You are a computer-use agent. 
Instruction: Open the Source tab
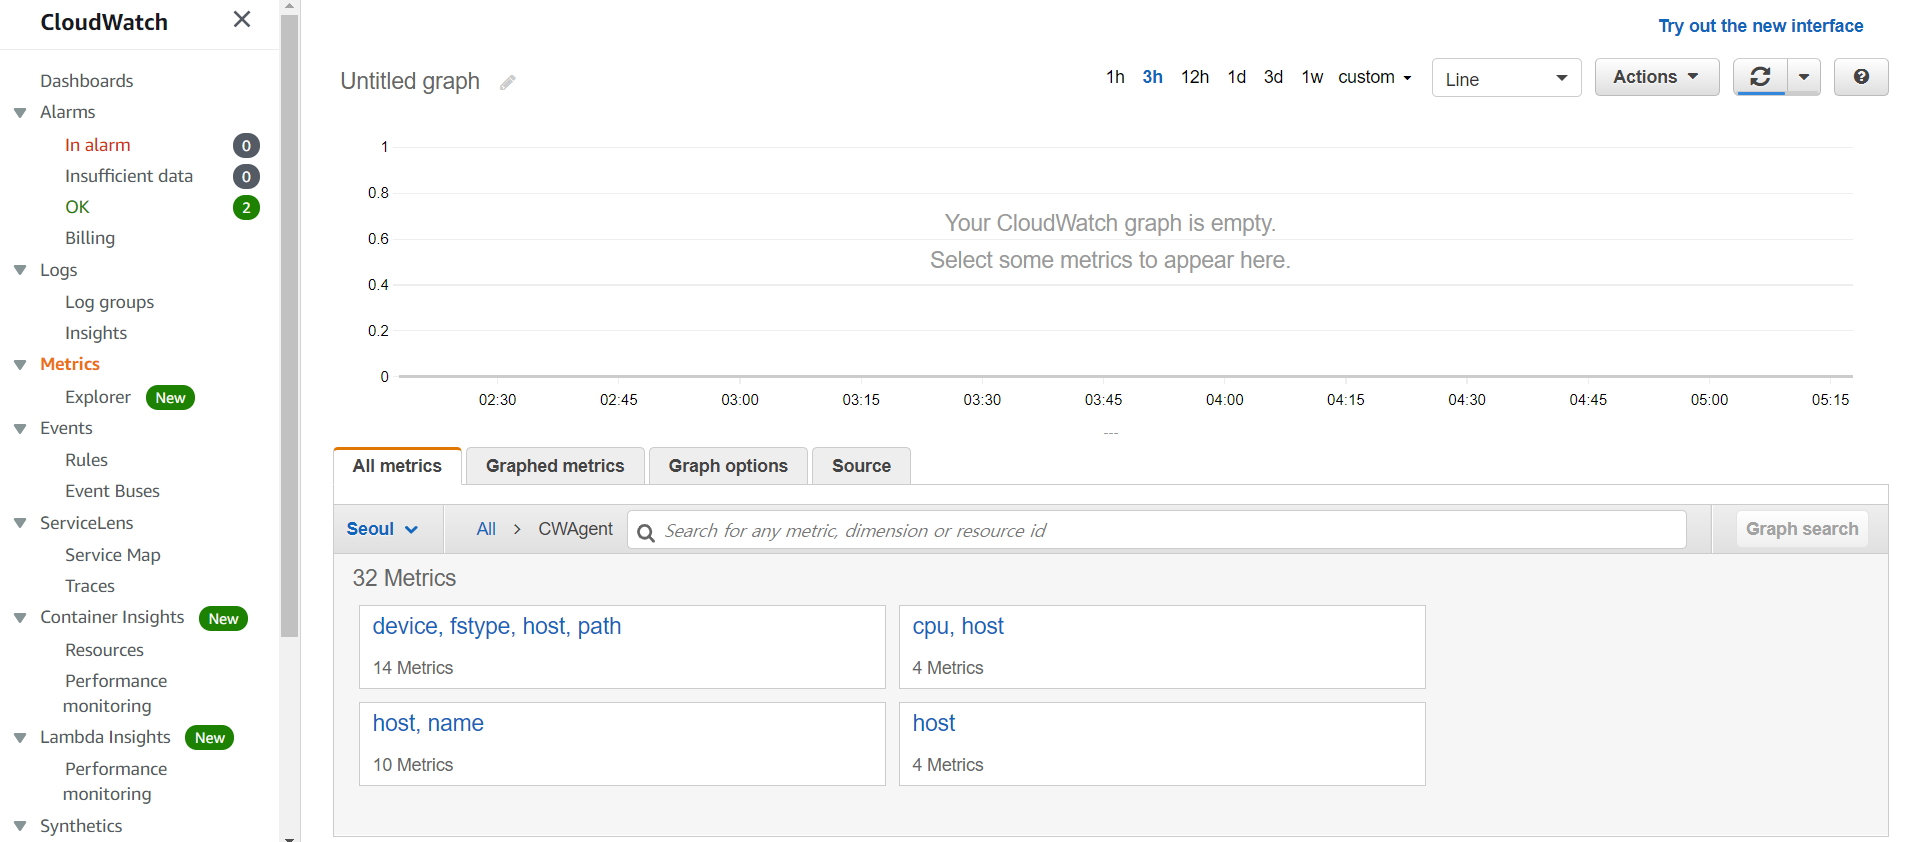click(861, 466)
